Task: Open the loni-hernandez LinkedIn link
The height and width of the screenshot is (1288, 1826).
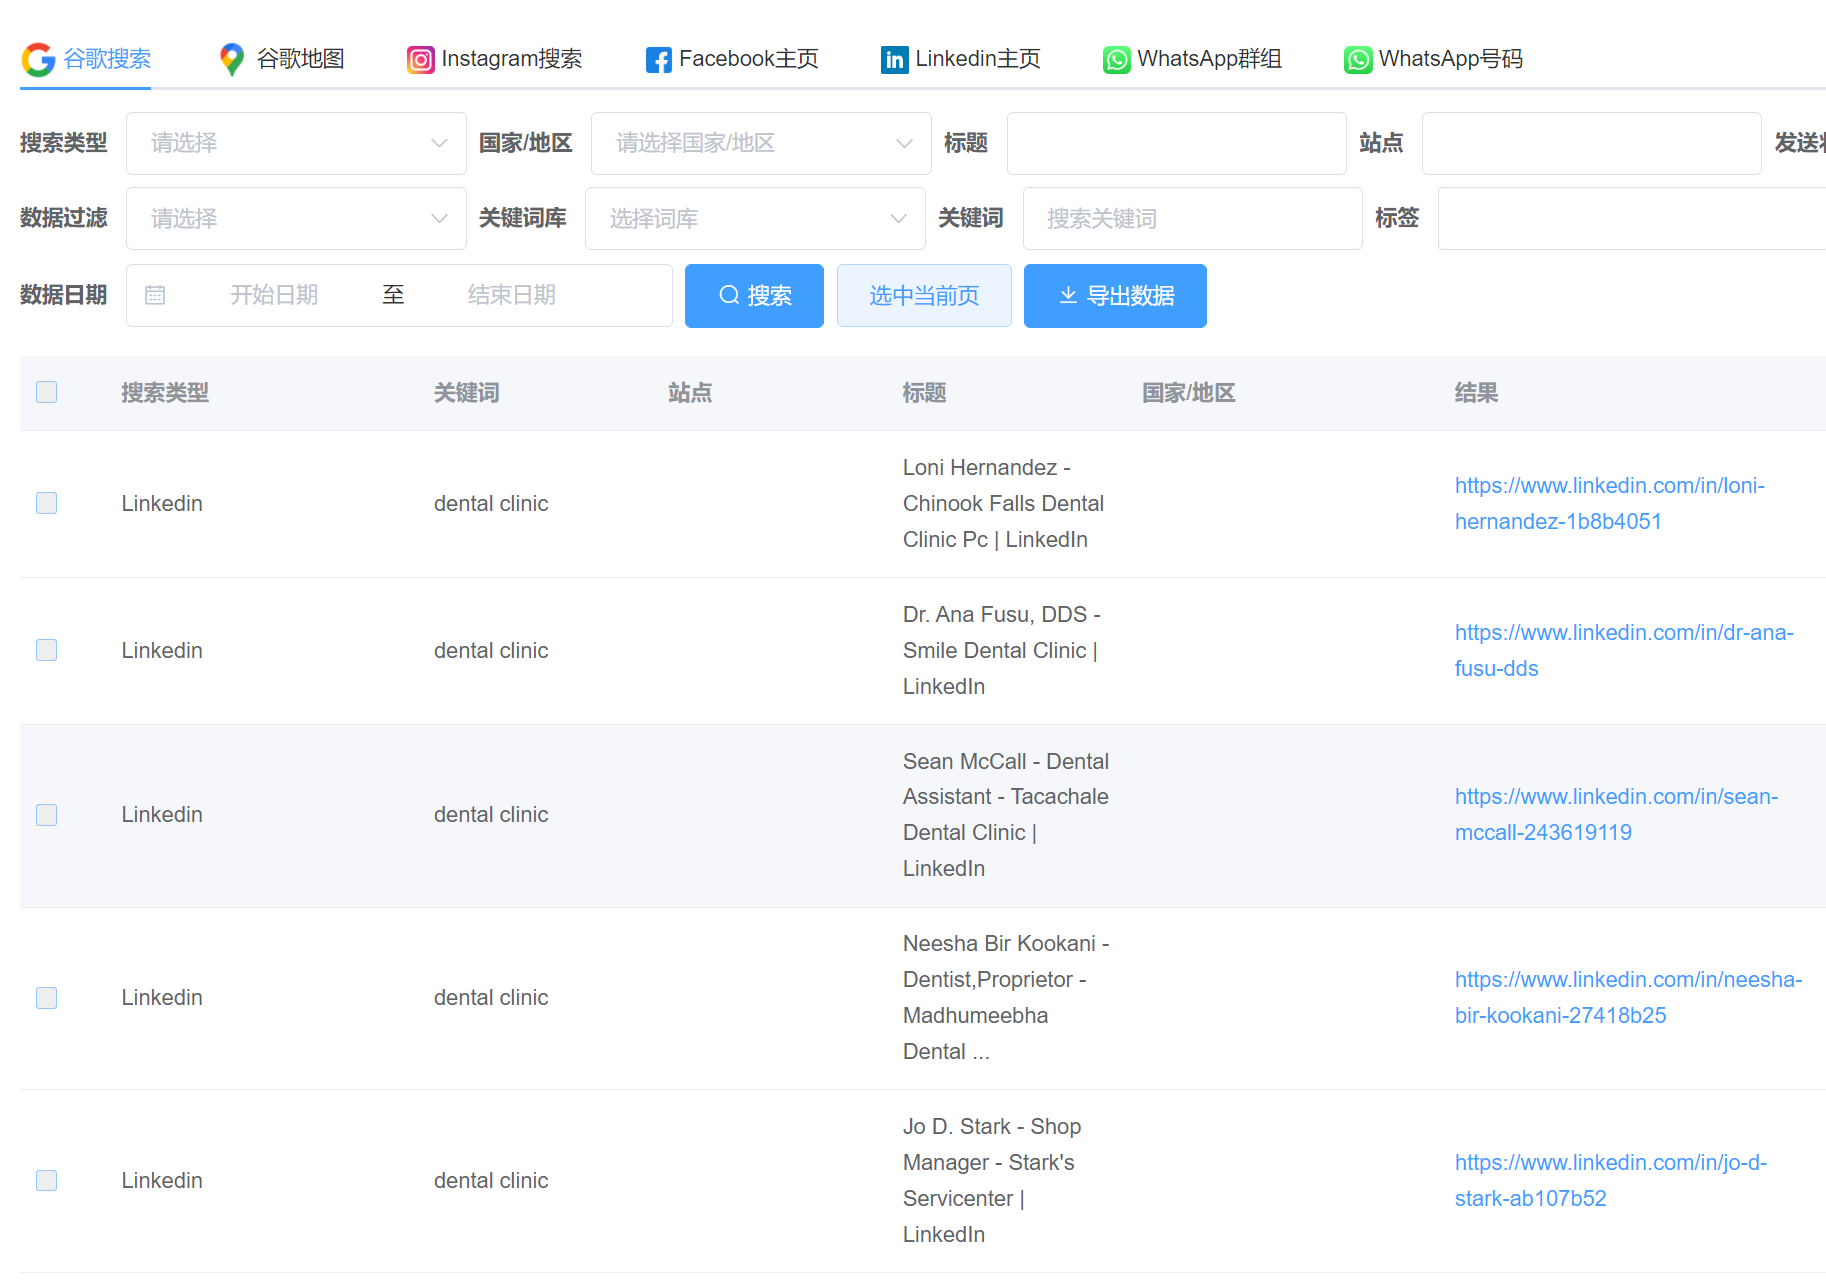Action: click(x=1610, y=503)
